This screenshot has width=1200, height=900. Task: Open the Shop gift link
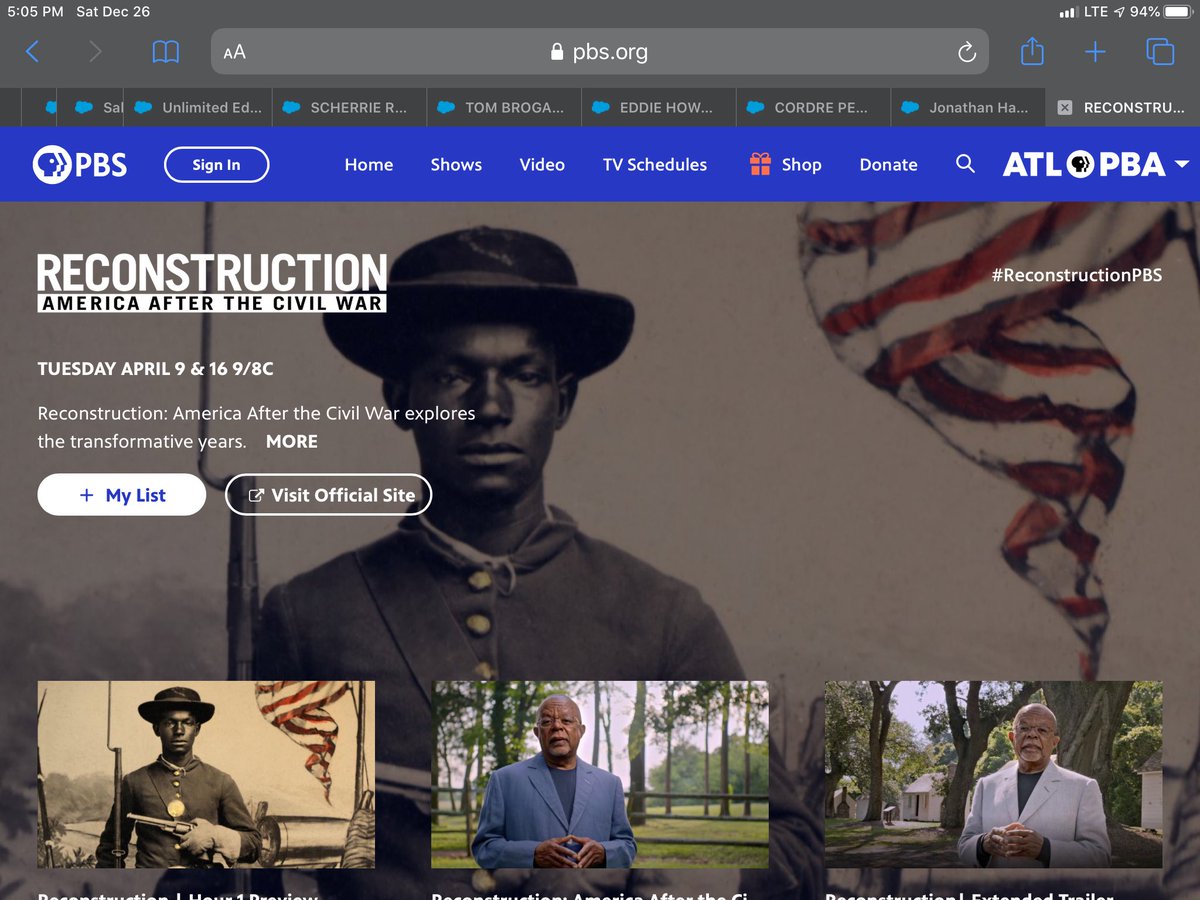pos(786,165)
